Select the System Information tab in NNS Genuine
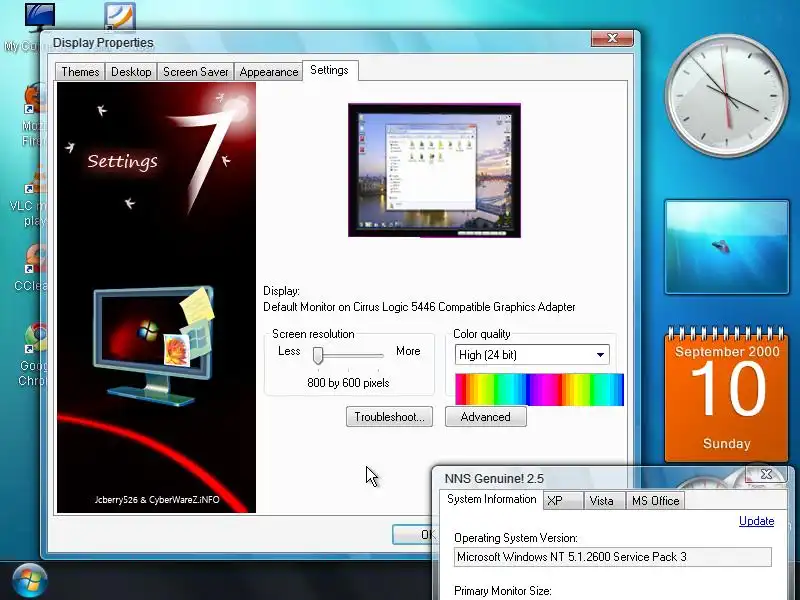This screenshot has width=800, height=600. click(x=491, y=499)
